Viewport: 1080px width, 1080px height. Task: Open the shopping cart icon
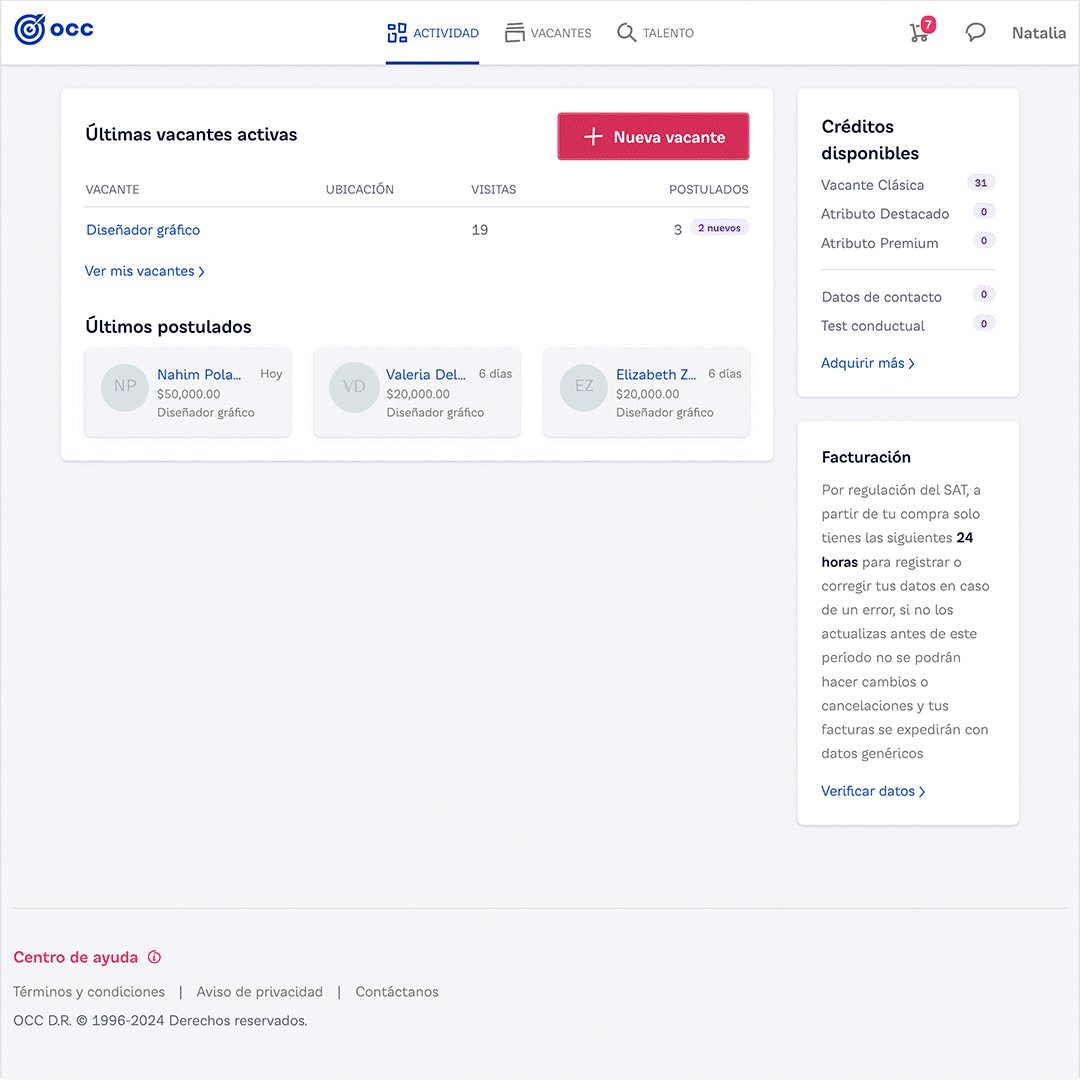click(918, 33)
